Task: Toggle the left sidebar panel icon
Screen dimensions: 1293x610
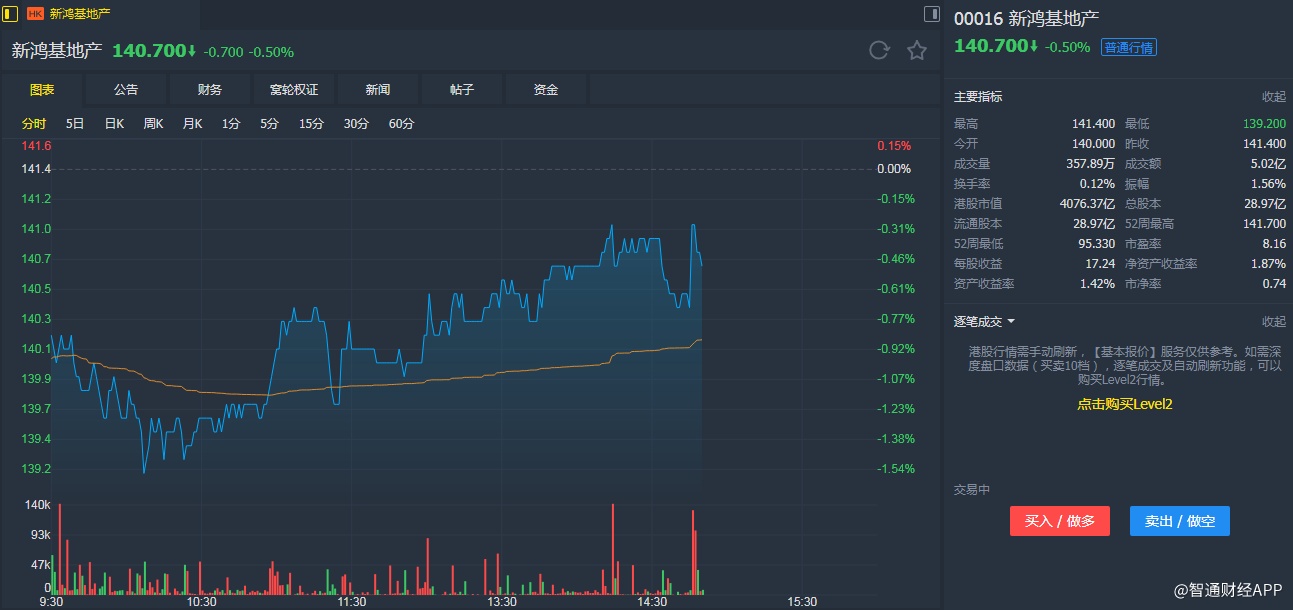Action: (10, 14)
